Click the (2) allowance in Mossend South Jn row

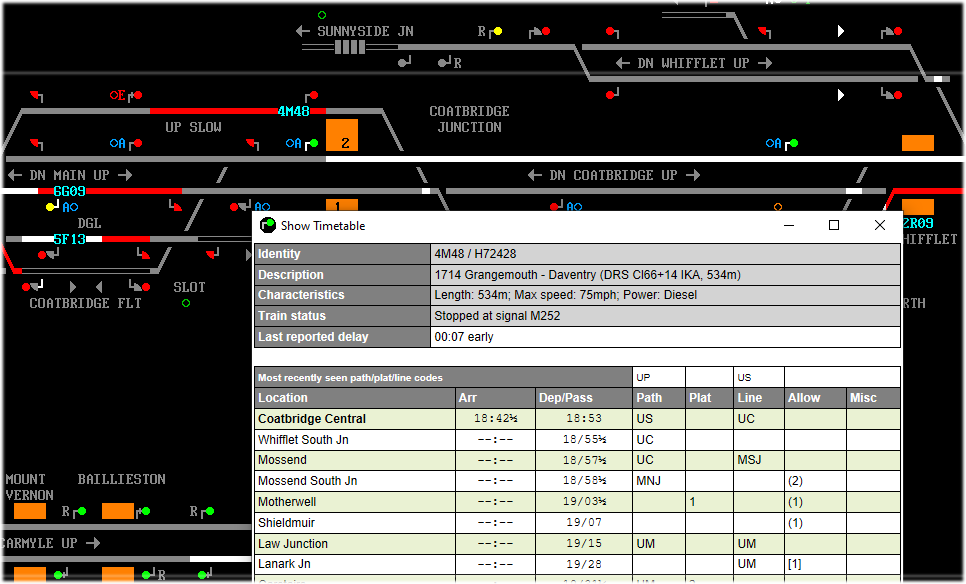click(816, 481)
